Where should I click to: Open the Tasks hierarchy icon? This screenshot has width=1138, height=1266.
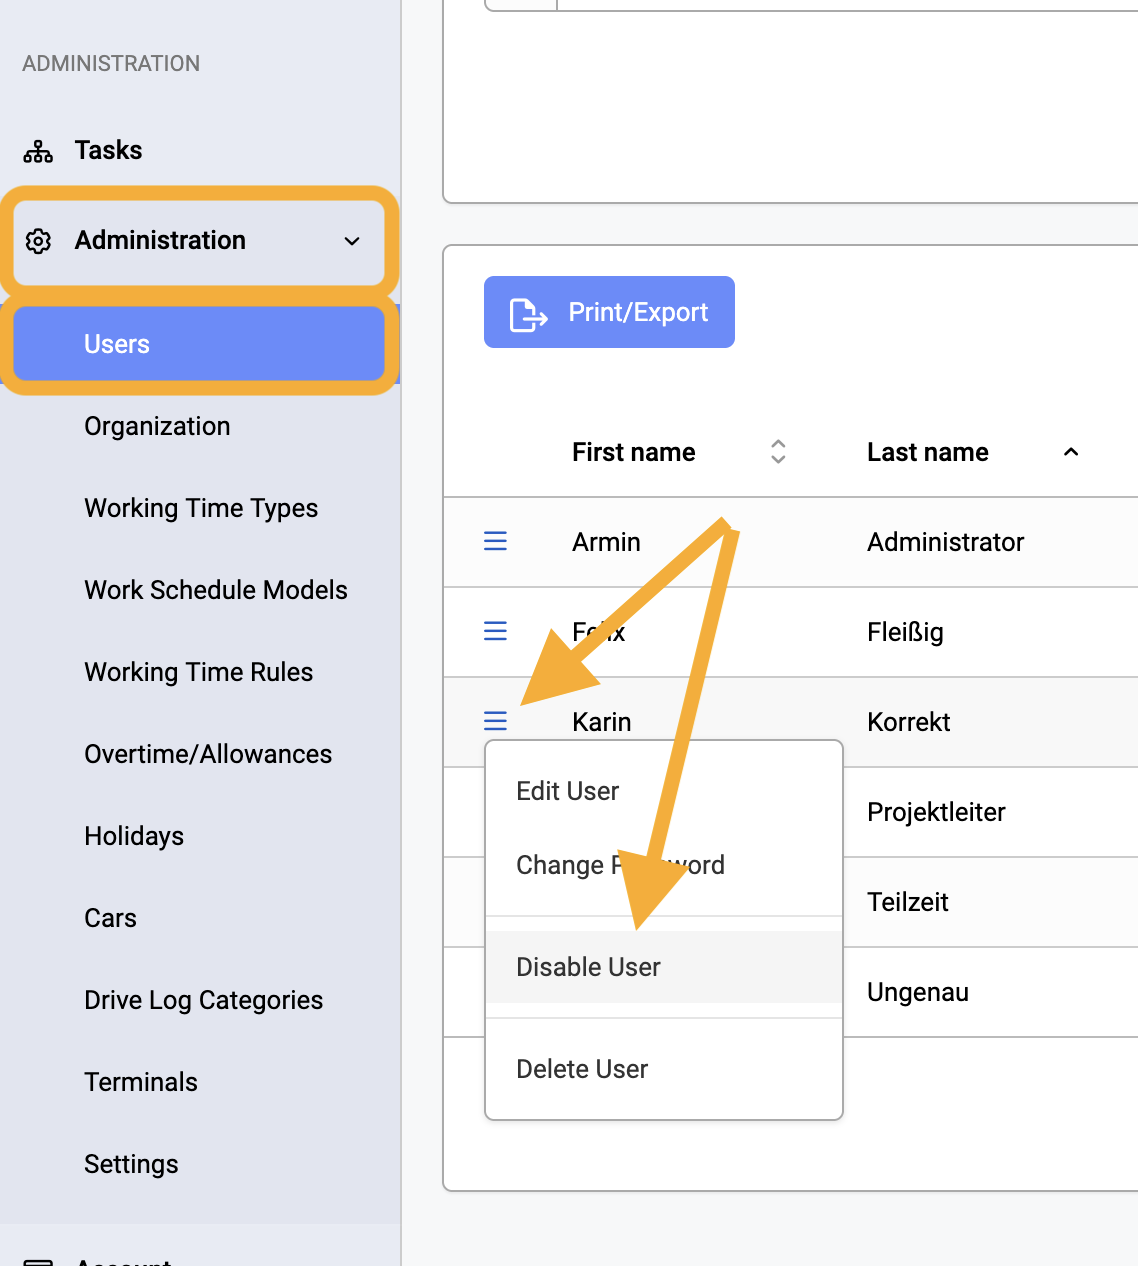pyautogui.click(x=38, y=151)
